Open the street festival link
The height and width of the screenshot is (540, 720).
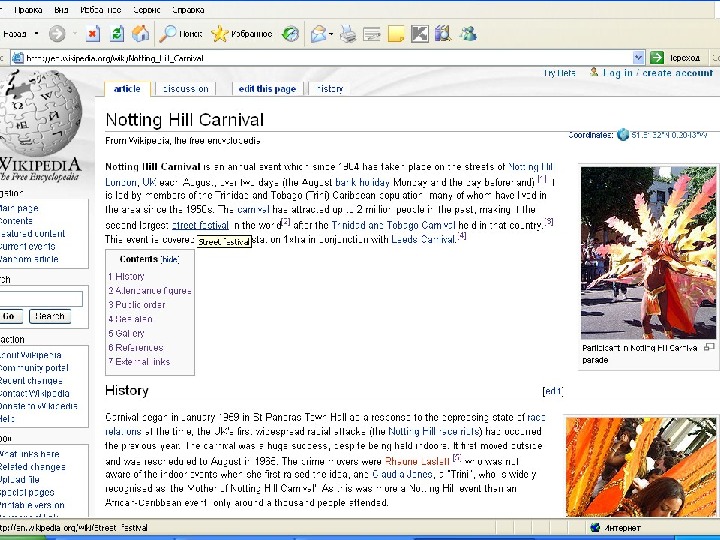[200, 225]
